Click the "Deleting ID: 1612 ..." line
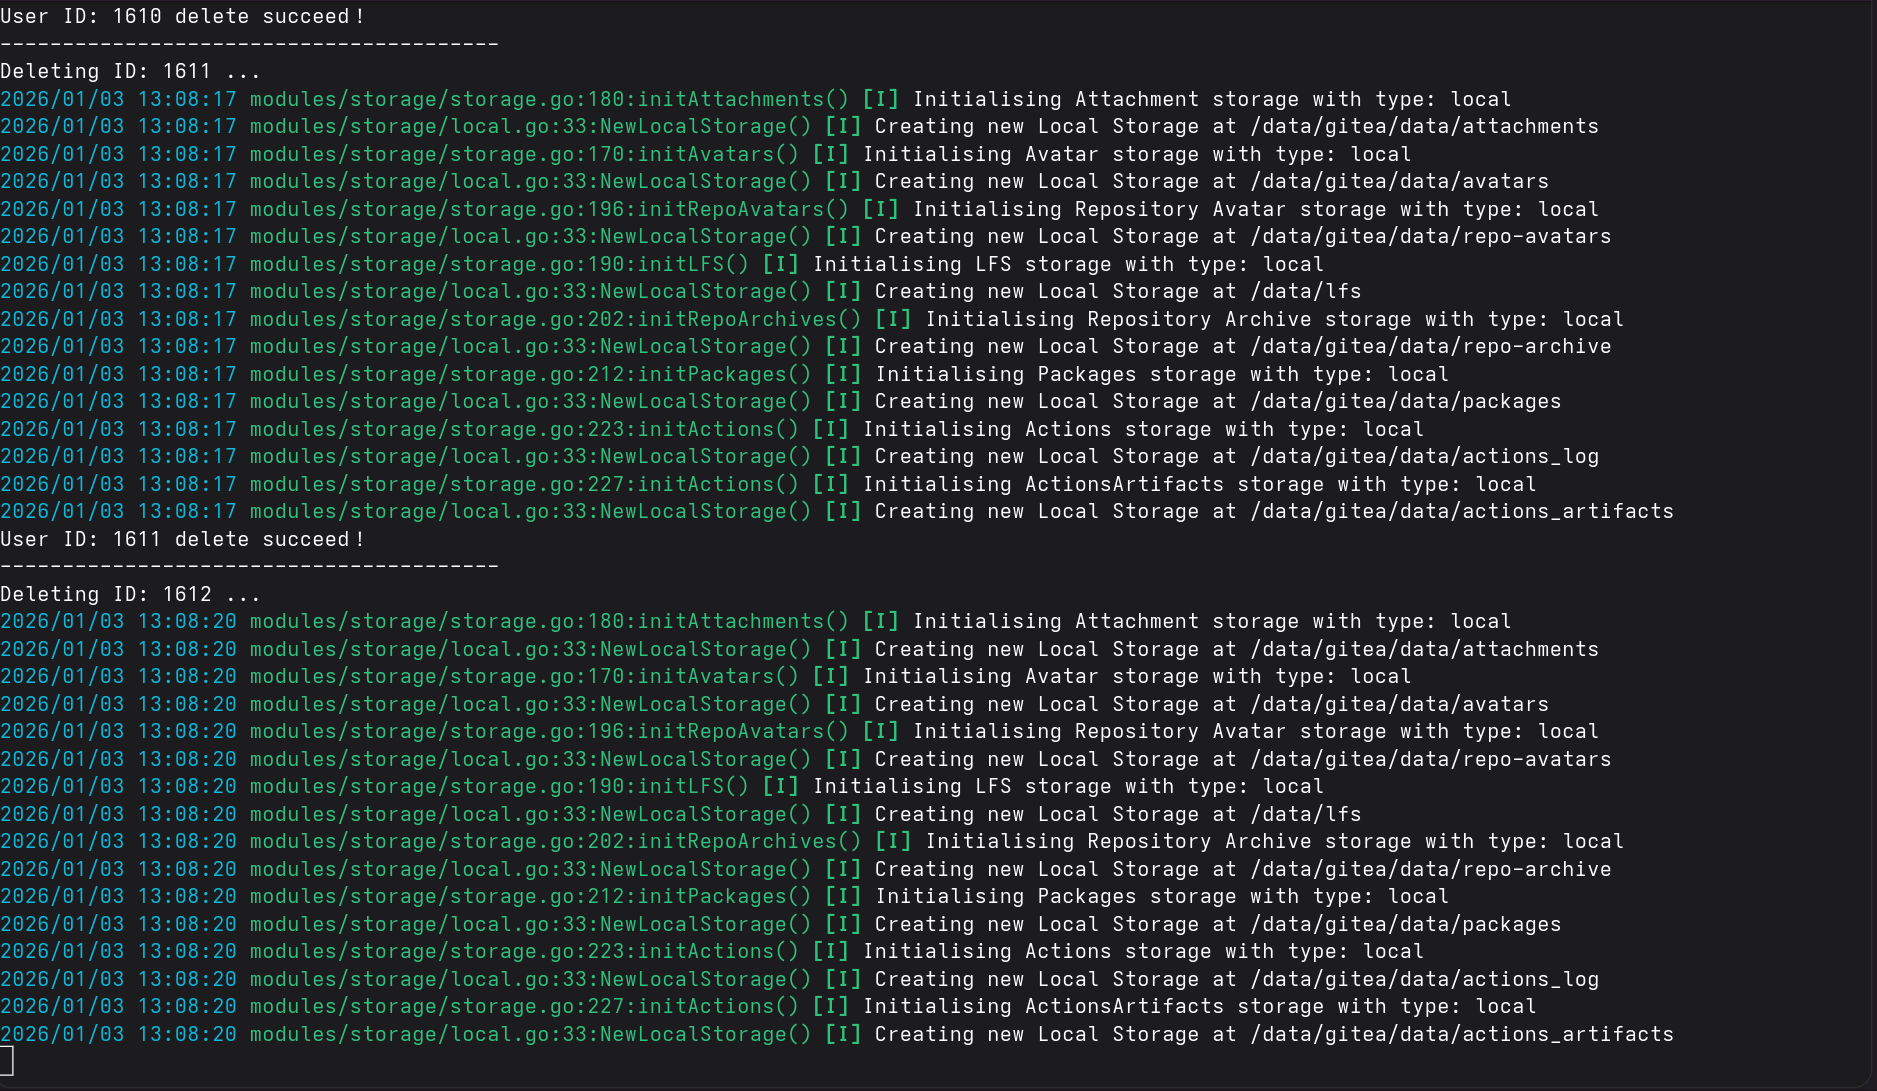Image resolution: width=1877 pixels, height=1091 pixels. pyautogui.click(x=130, y=594)
